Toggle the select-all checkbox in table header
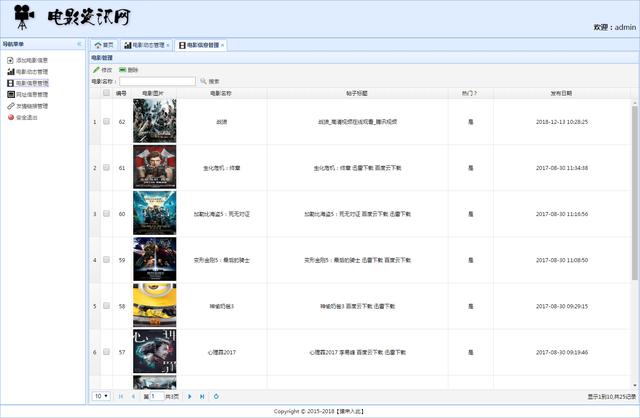 click(107, 93)
